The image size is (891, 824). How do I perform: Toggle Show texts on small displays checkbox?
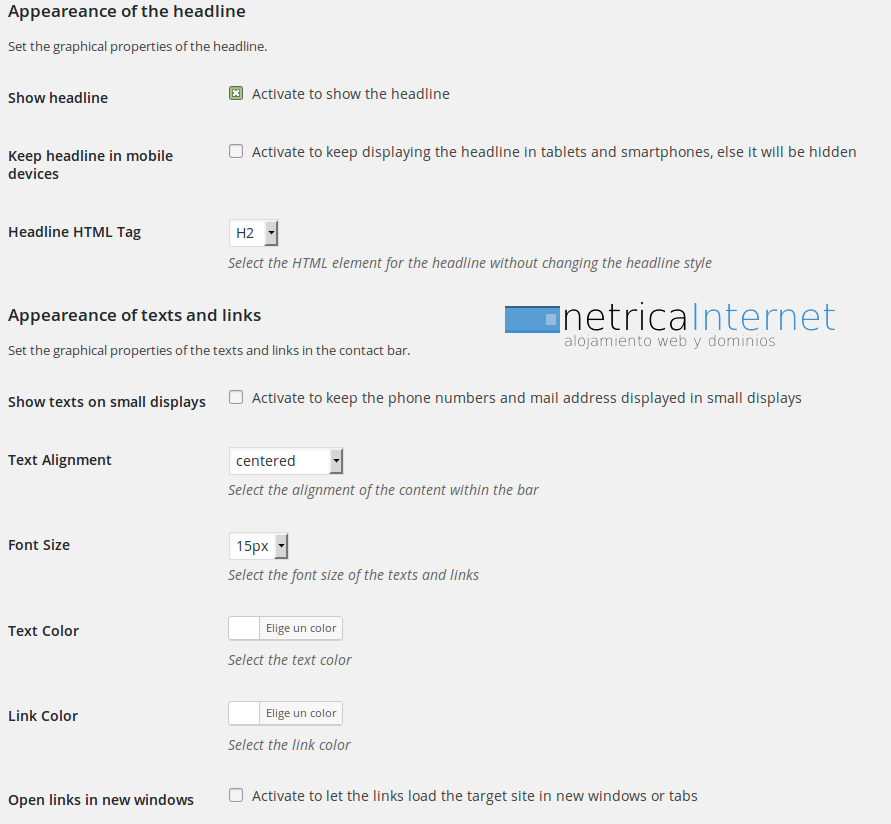pyautogui.click(x=236, y=397)
